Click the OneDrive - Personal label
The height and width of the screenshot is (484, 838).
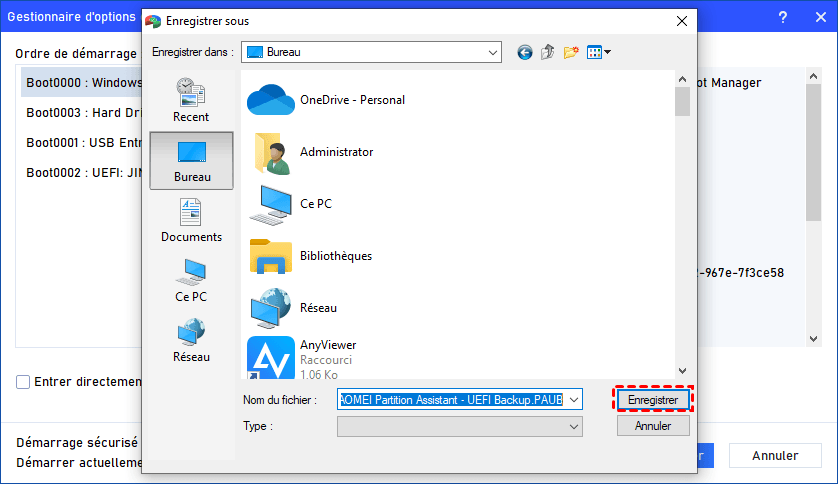point(352,100)
